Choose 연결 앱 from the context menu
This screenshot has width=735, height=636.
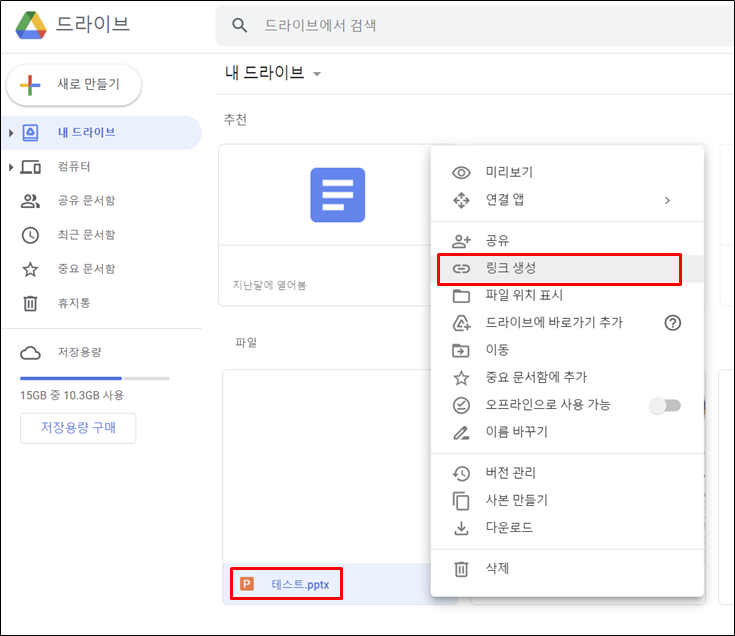567,200
